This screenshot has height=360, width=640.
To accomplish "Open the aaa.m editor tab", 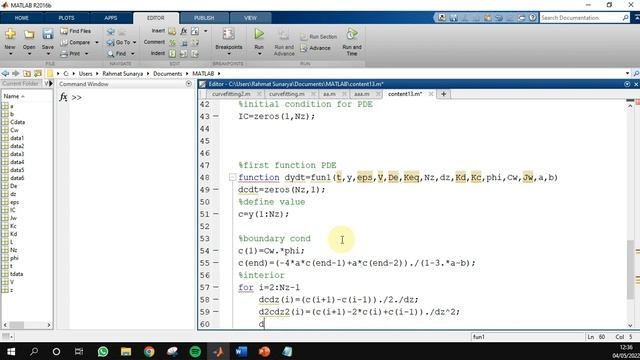I will (x=361, y=94).
